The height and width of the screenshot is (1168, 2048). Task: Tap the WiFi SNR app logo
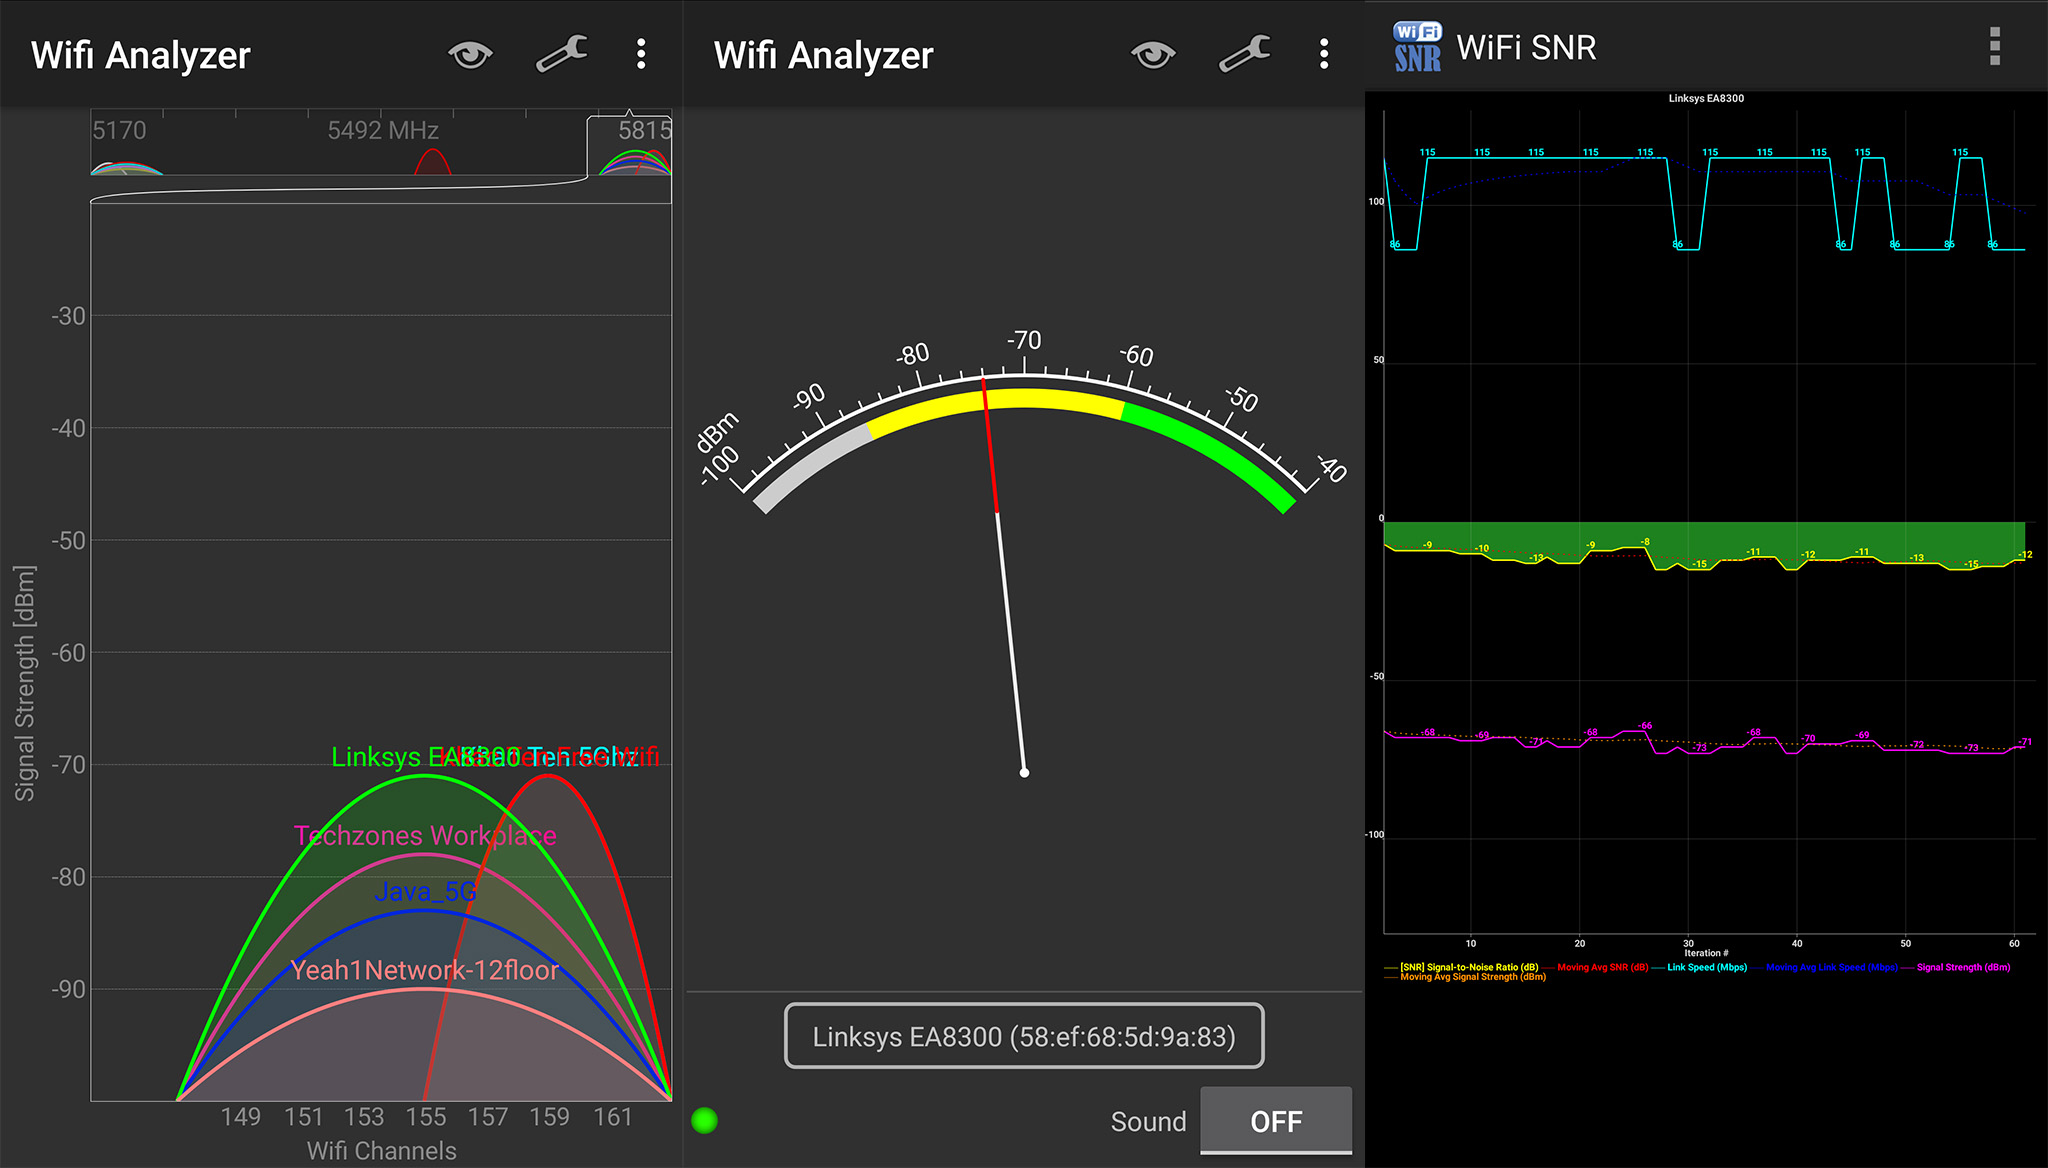tap(1418, 47)
